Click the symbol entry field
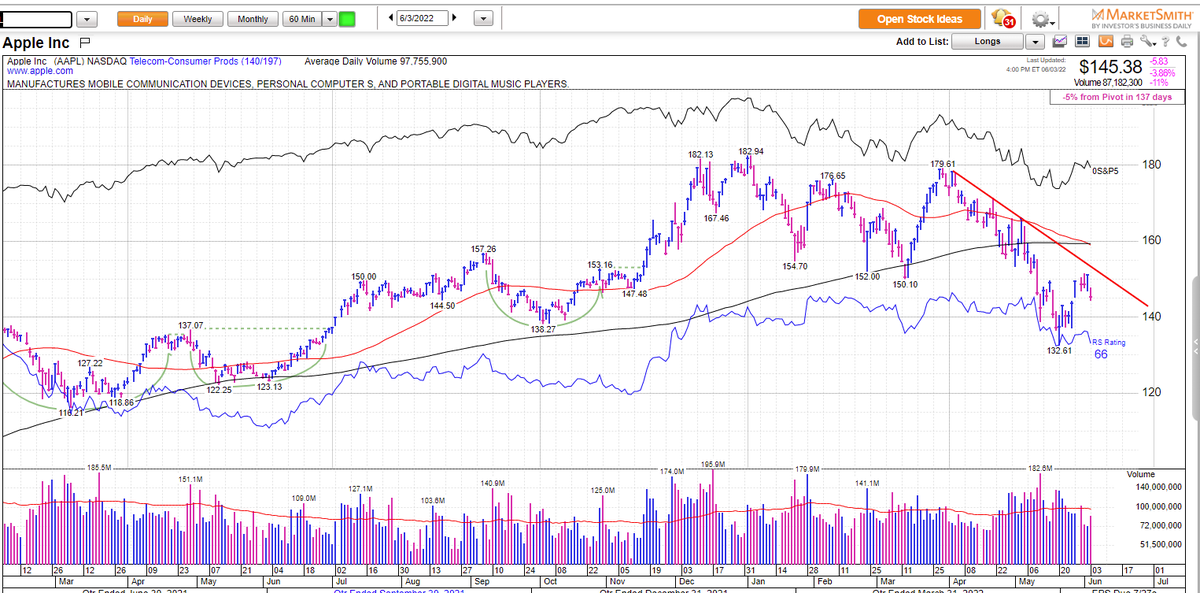Screen dimensions: 1200x593 [x=36, y=19]
